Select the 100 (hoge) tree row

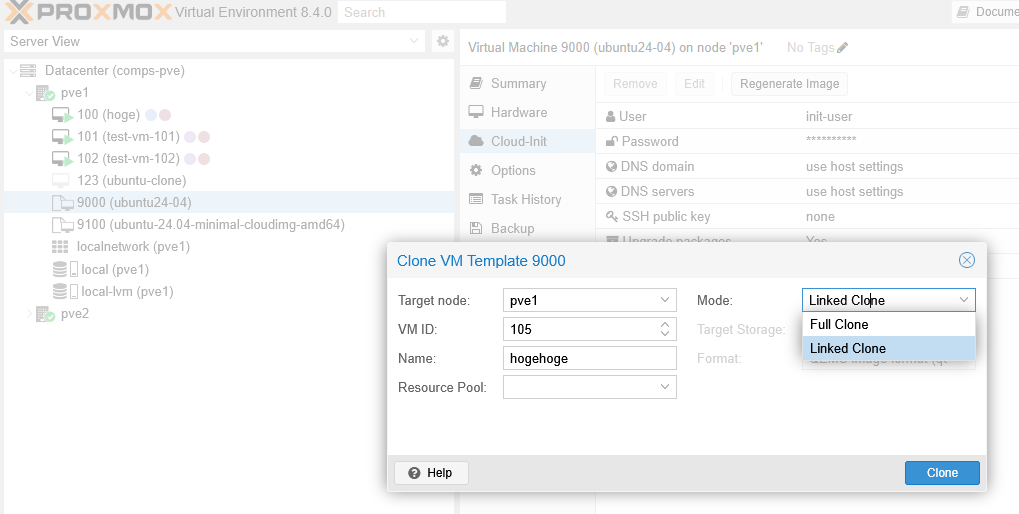229,115
